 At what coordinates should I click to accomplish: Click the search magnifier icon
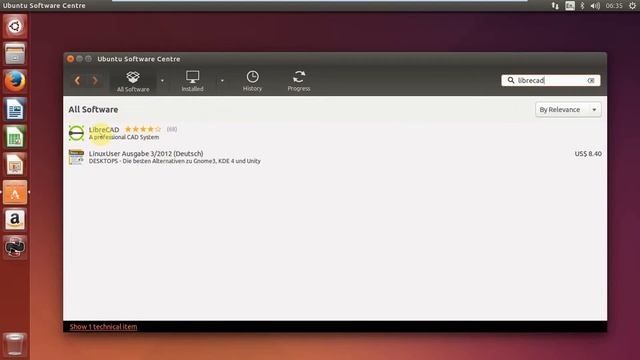tap(511, 80)
